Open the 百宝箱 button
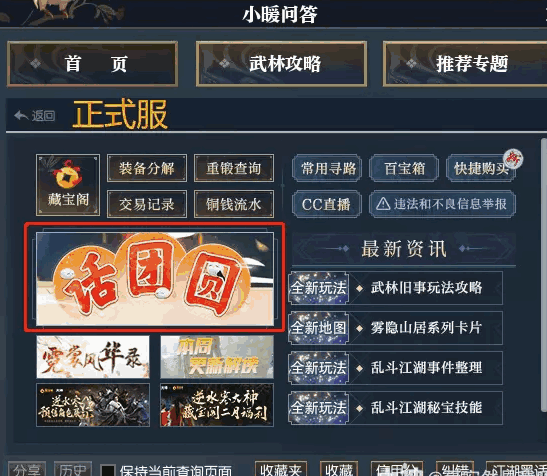547x476 pixels. point(404,169)
